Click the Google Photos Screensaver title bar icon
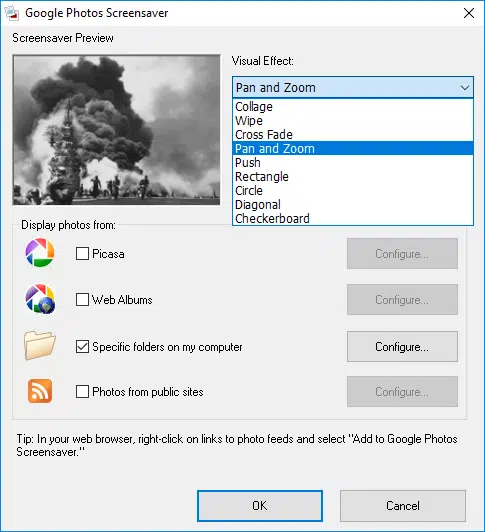 pyautogui.click(x=11, y=13)
